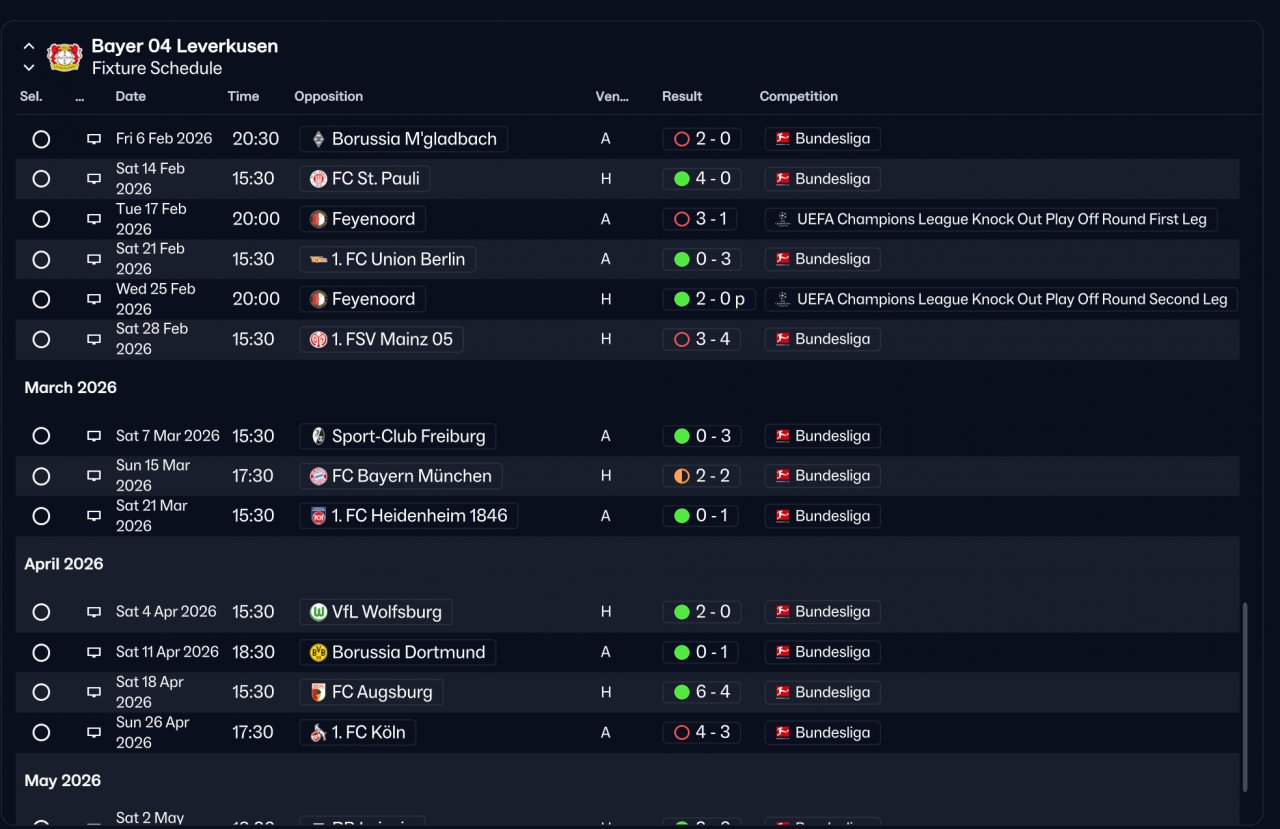Click the TV icon for the Freiburg fixture
Viewport: 1280px width, 829px height.
pyautogui.click(x=94, y=436)
